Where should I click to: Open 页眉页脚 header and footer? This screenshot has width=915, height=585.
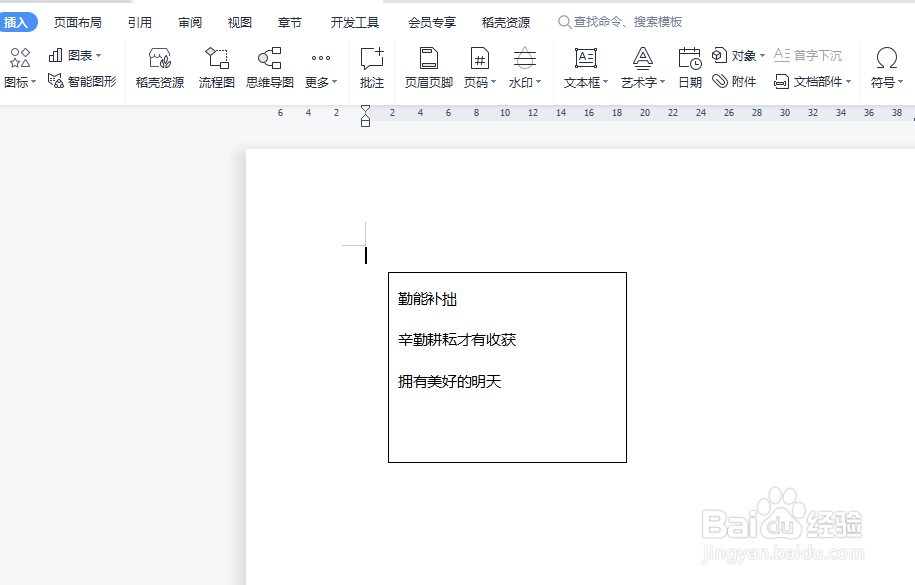click(429, 68)
